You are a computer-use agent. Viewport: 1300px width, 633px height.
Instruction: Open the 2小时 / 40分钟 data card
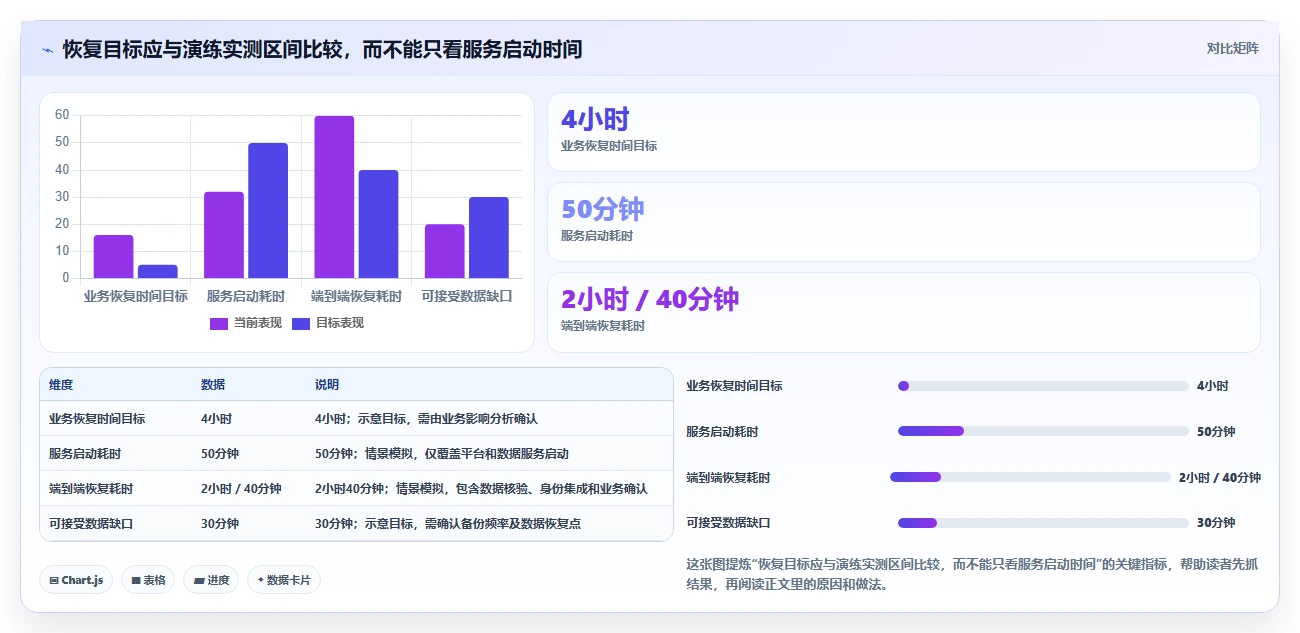coord(903,312)
